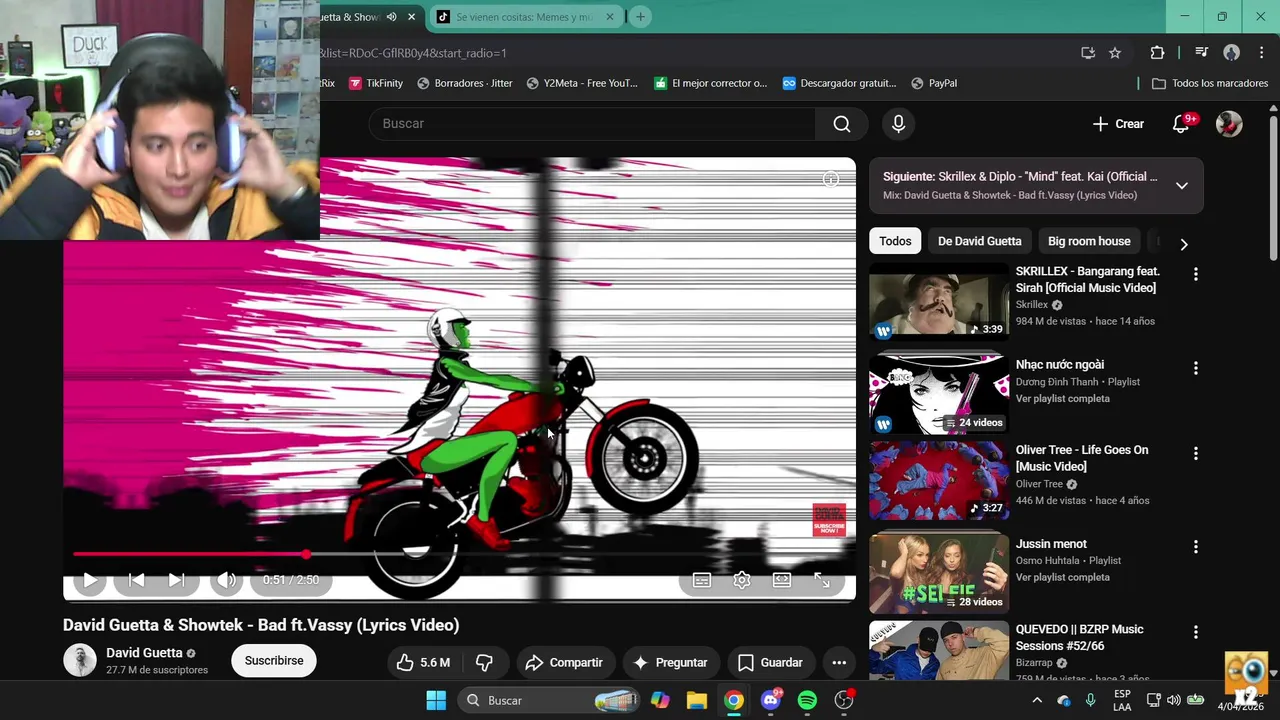The width and height of the screenshot is (1280, 720).
Task: Click the video progress bar scrubber
Action: 306,553
